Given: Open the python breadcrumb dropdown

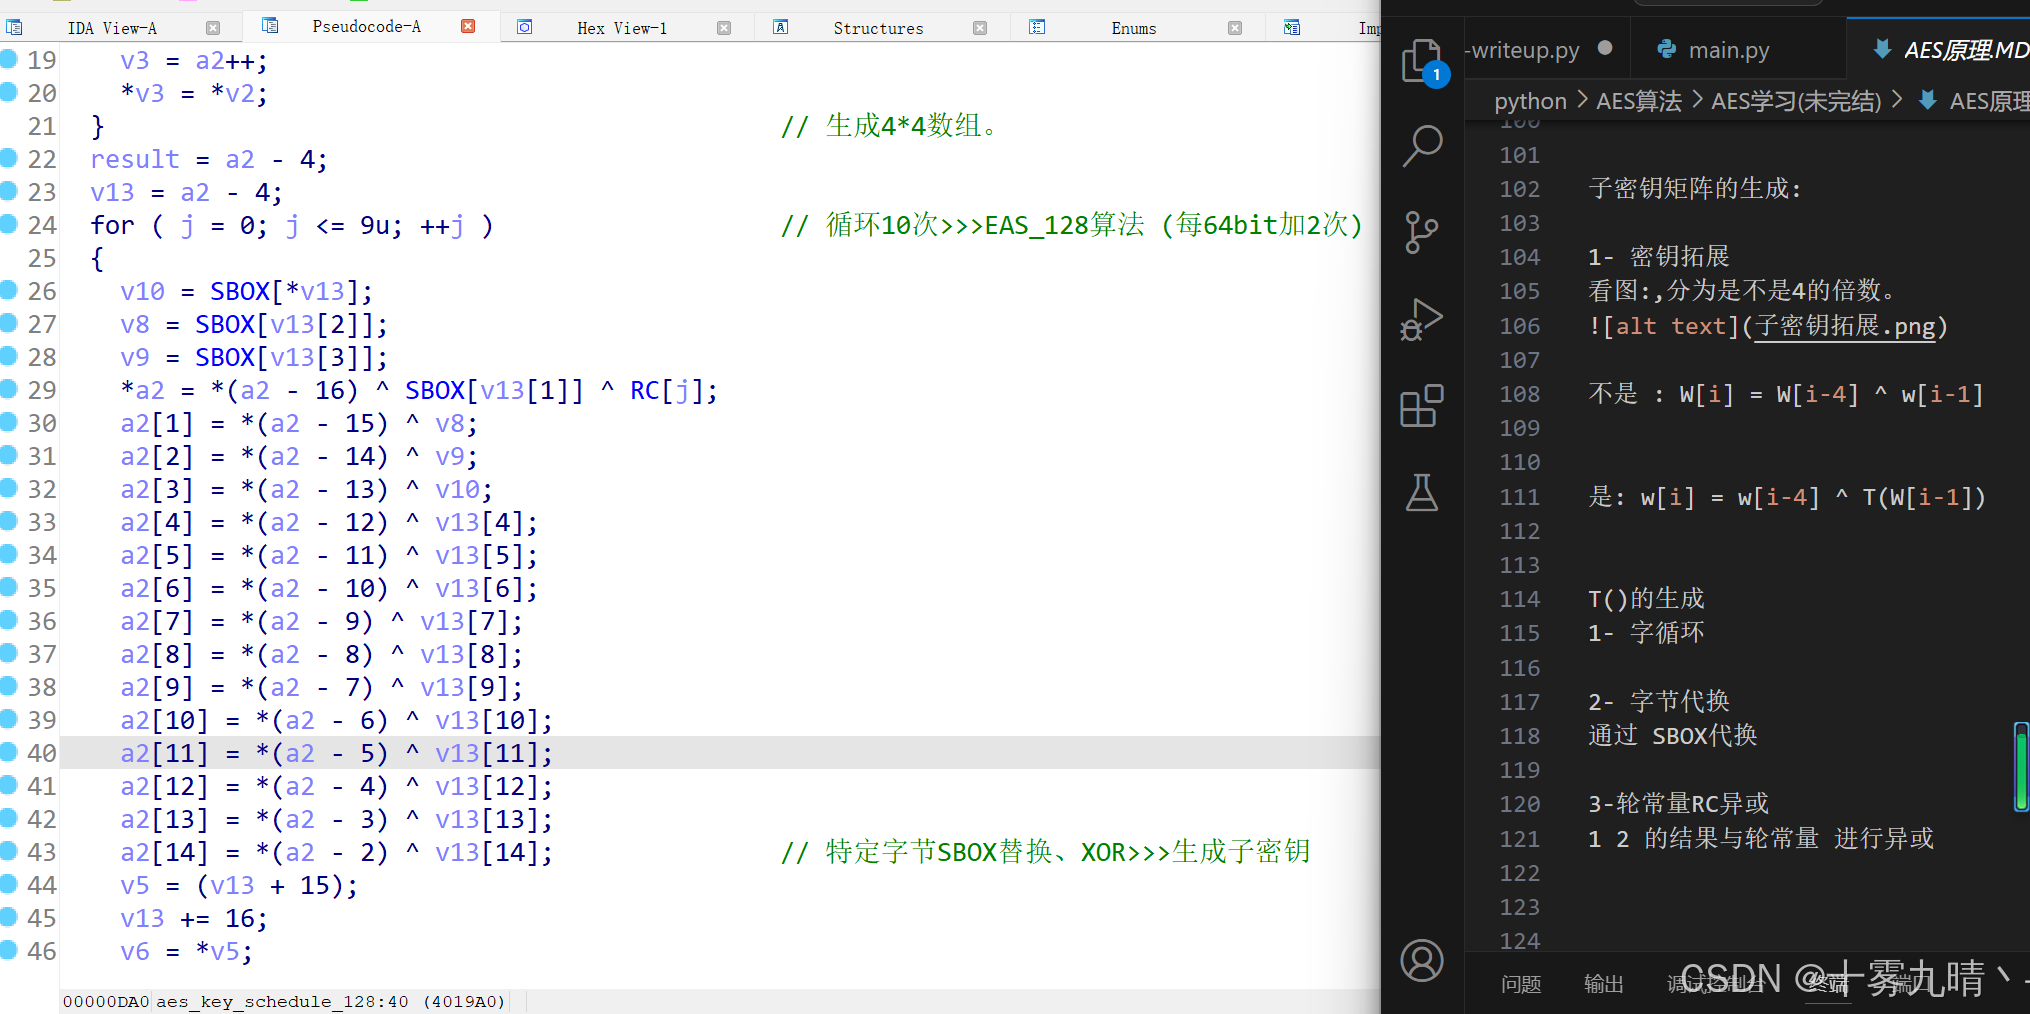Looking at the screenshot, I should click(x=1530, y=100).
